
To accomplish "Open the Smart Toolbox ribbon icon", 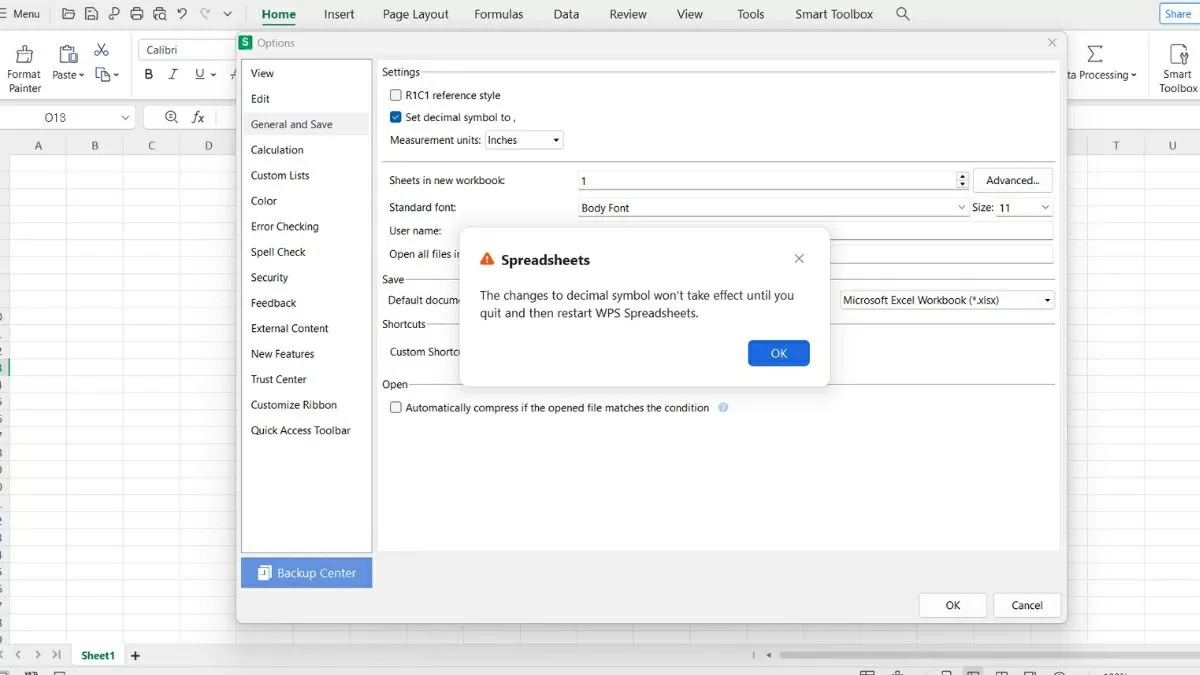I will (1178, 55).
